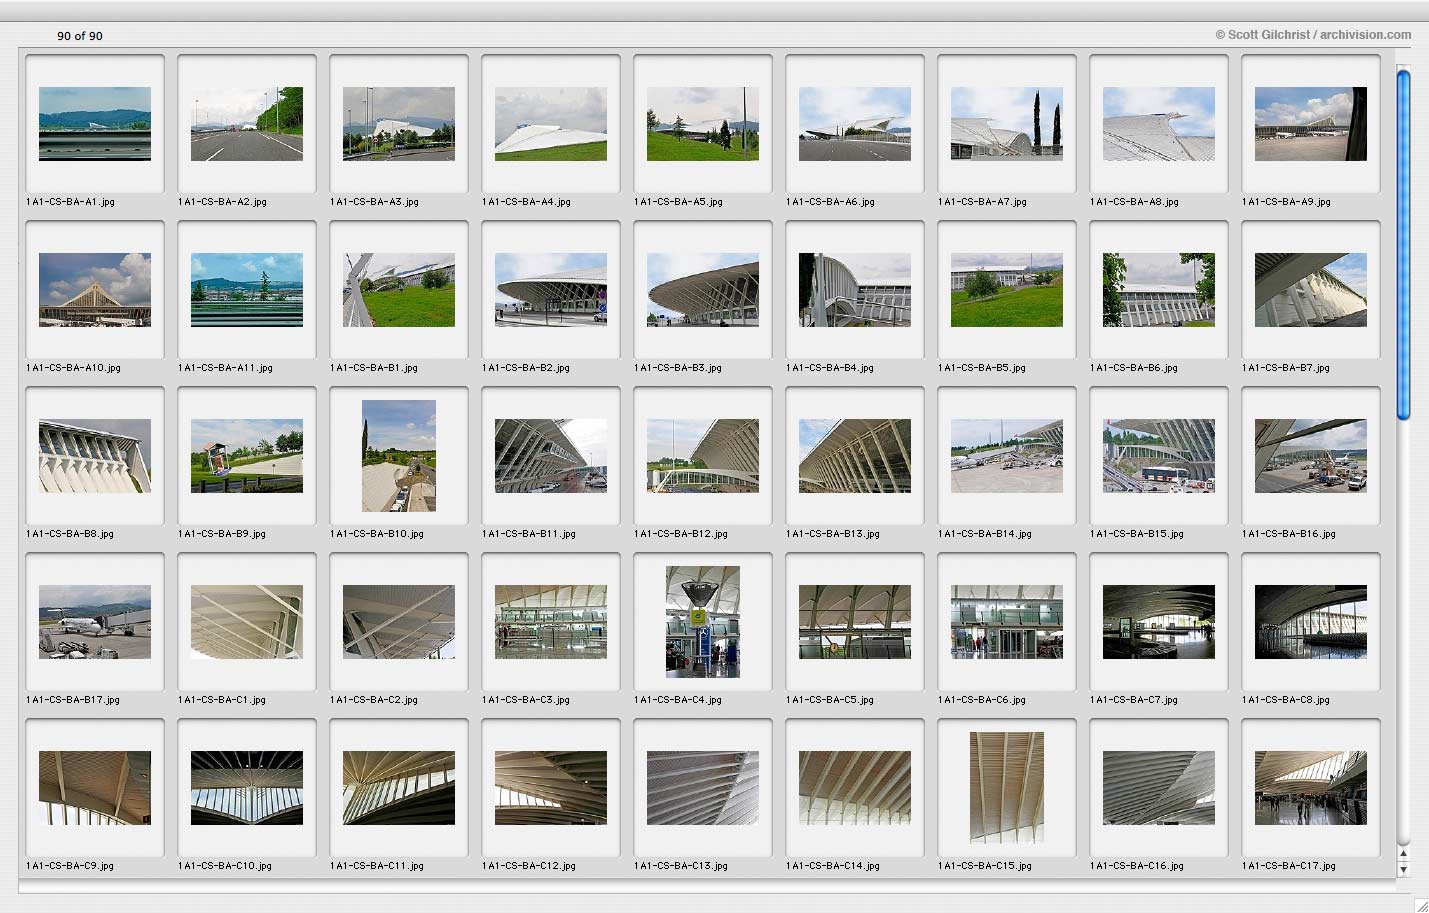Viewport: 1429px width, 913px height.
Task: Select thumbnail 1A1-CS-BA-C6.jpg
Action: 1007,622
